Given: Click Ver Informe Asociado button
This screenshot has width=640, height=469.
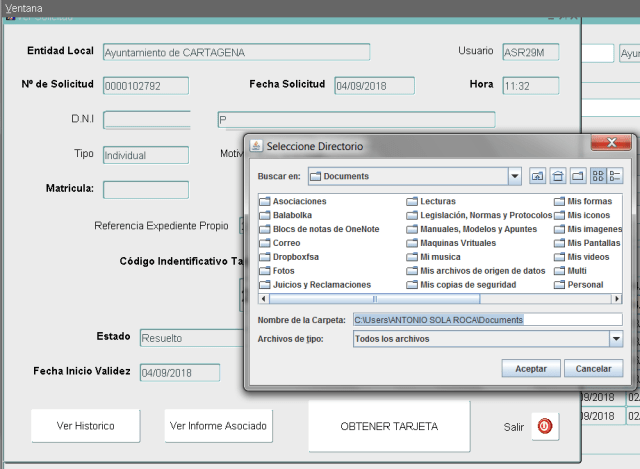Looking at the screenshot, I should (x=218, y=426).
